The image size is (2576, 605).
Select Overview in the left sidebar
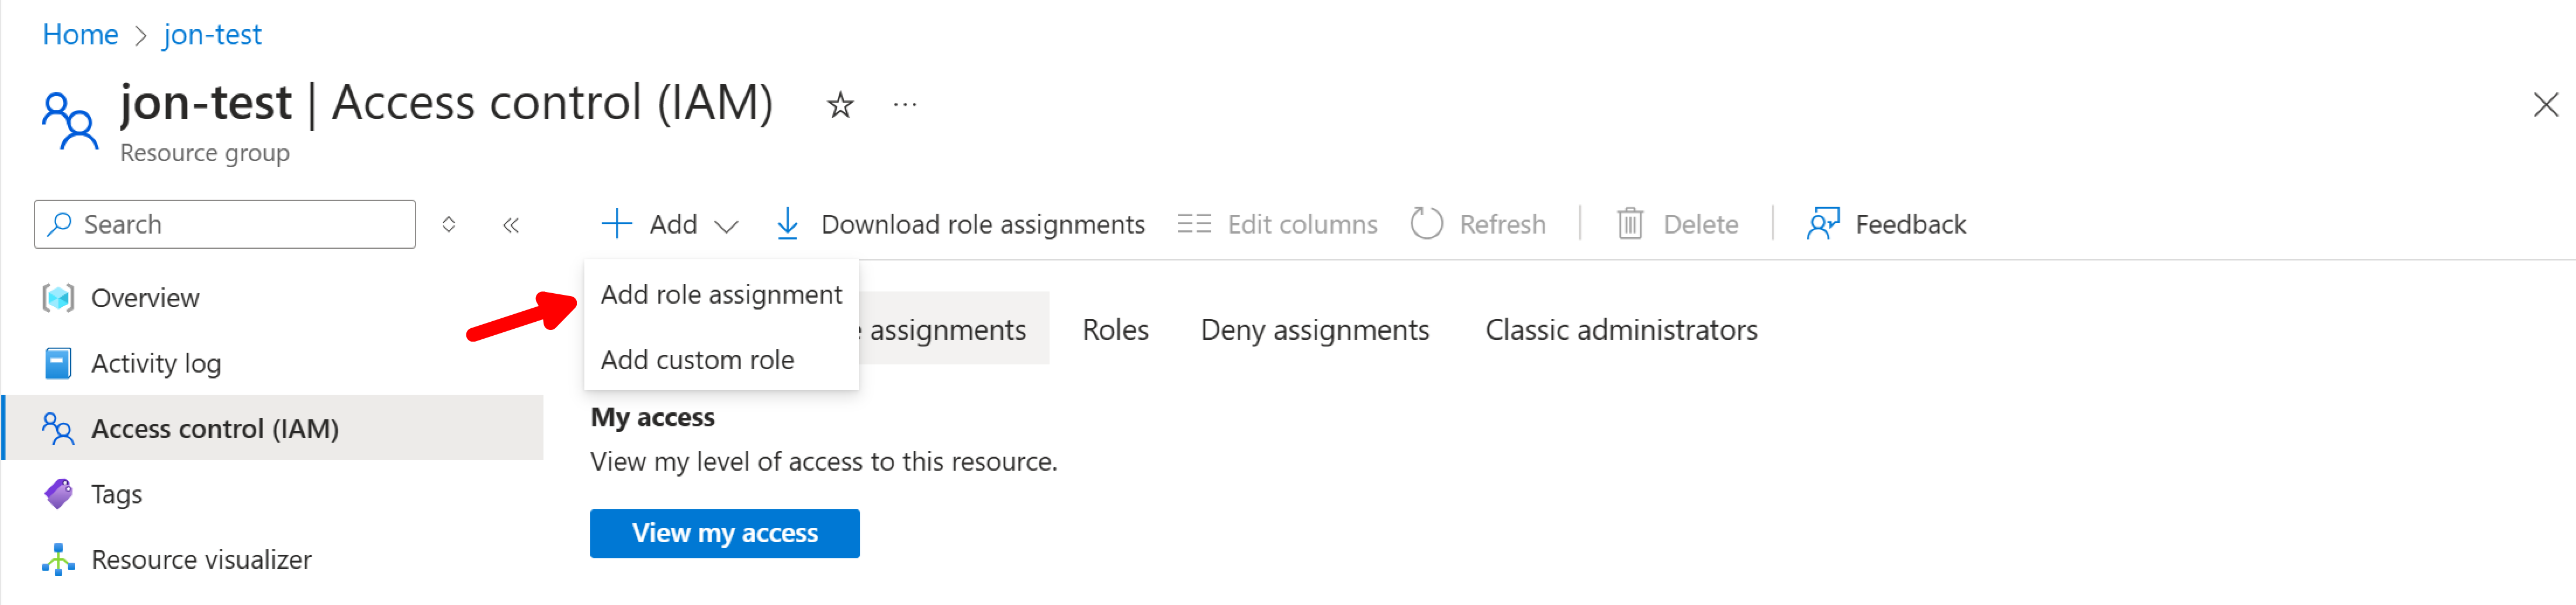(145, 297)
